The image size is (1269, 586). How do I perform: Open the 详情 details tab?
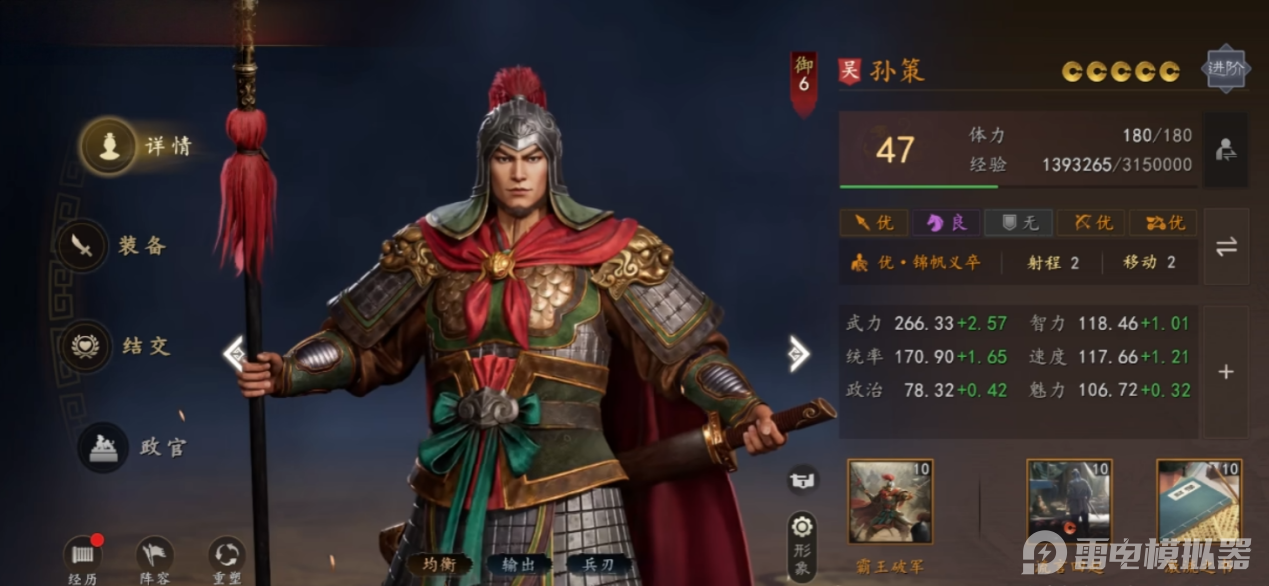[109, 146]
